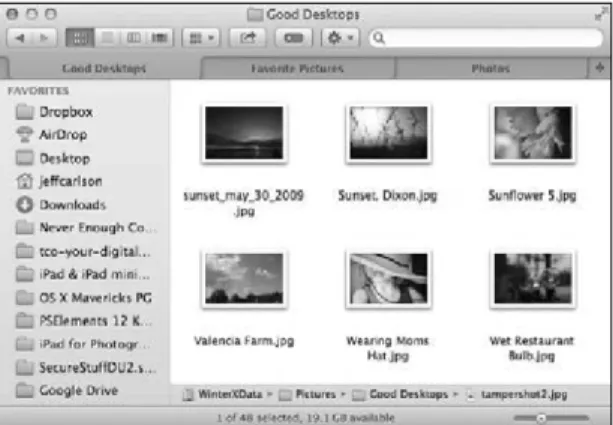The image size is (613, 425).
Task: Switch to the Good Desktops tab
Action: [x=104, y=68]
